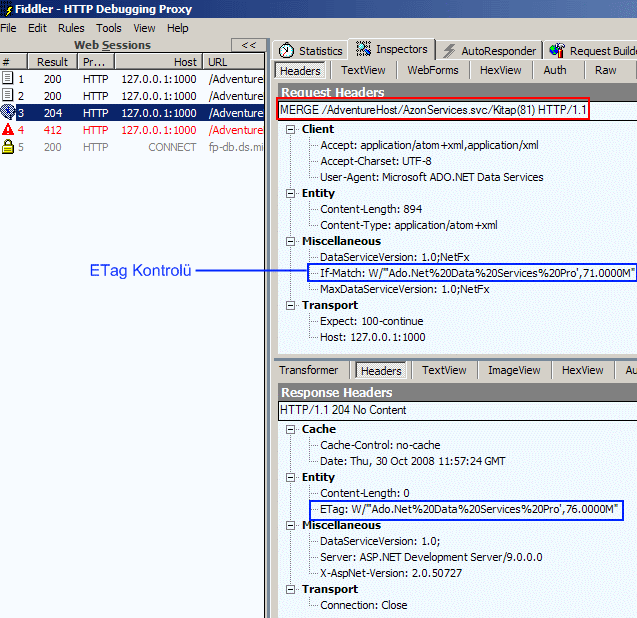Image resolution: width=637 pixels, height=618 pixels.
Task: Open the Tools menu
Action: (109, 28)
